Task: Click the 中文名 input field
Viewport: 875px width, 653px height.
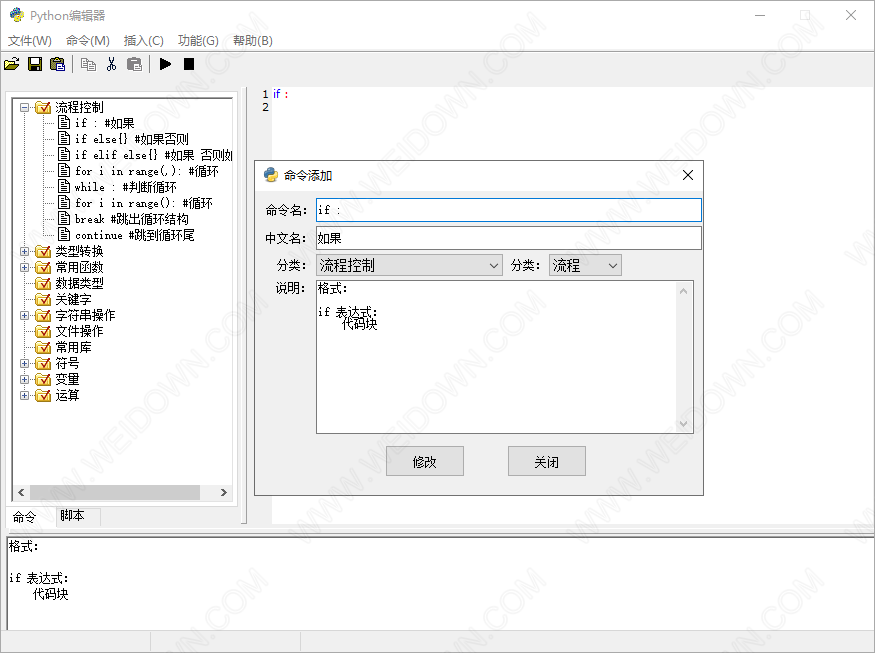Action: (x=508, y=239)
